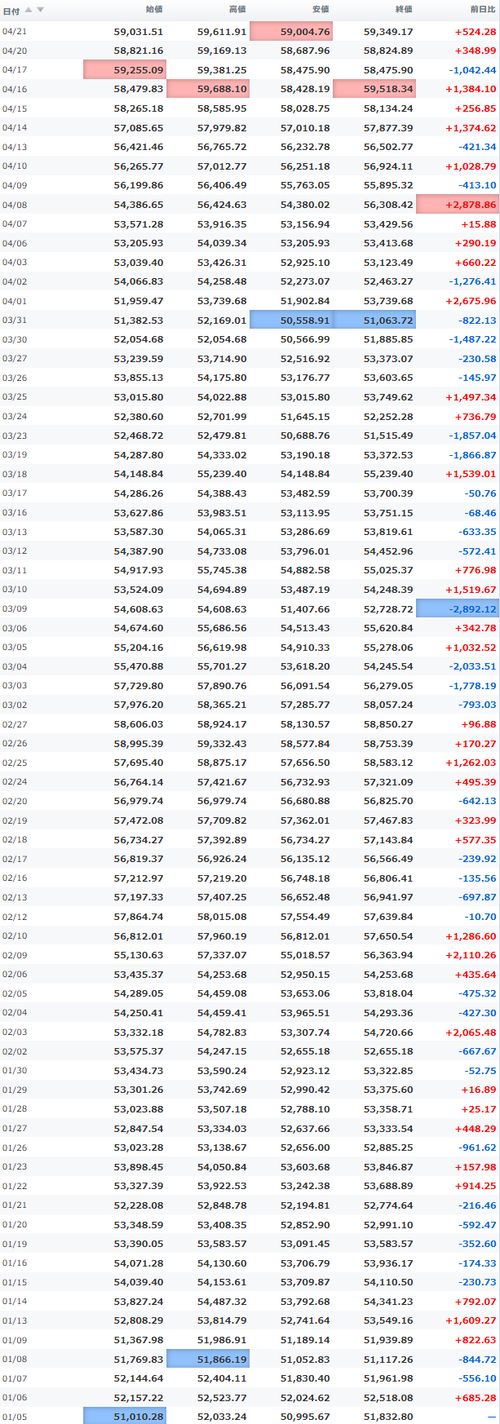
Task: Select the closing price 59,518.34 cell
Action: coord(374,89)
